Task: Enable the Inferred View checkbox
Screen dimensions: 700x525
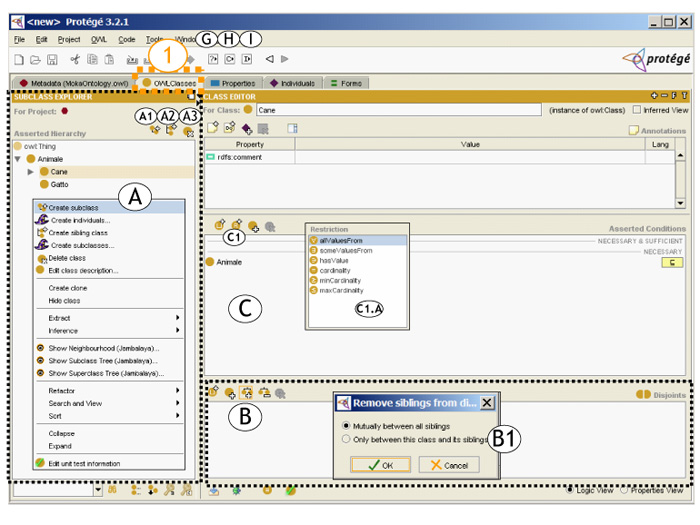Action: (x=637, y=109)
